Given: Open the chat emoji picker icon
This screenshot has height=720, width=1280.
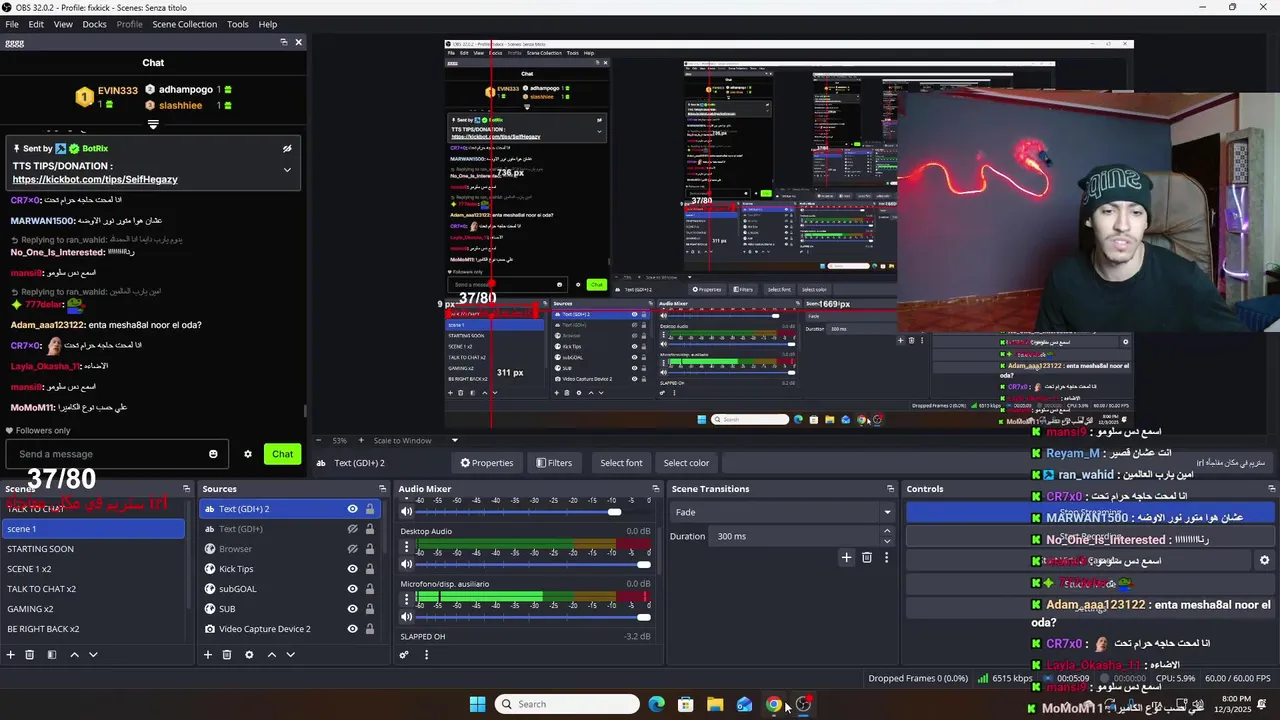Looking at the screenshot, I should tap(213, 454).
